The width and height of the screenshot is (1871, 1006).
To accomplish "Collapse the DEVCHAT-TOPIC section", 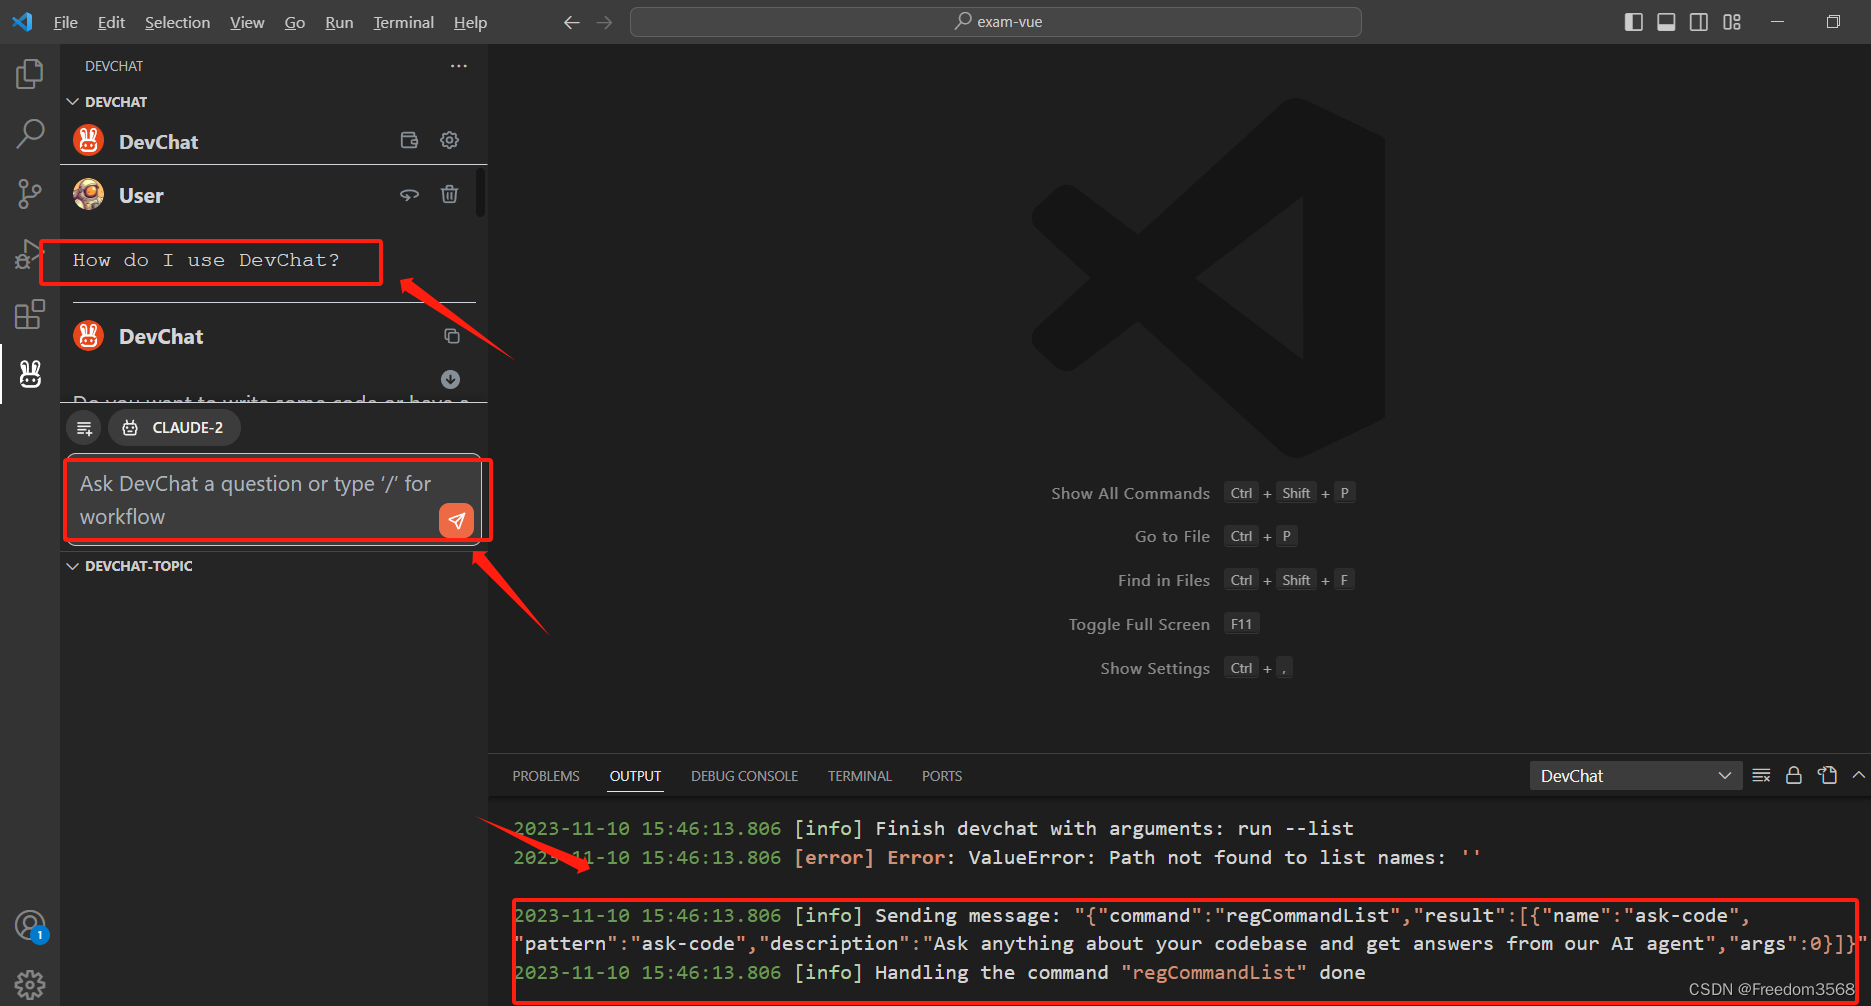I will 73,566.
